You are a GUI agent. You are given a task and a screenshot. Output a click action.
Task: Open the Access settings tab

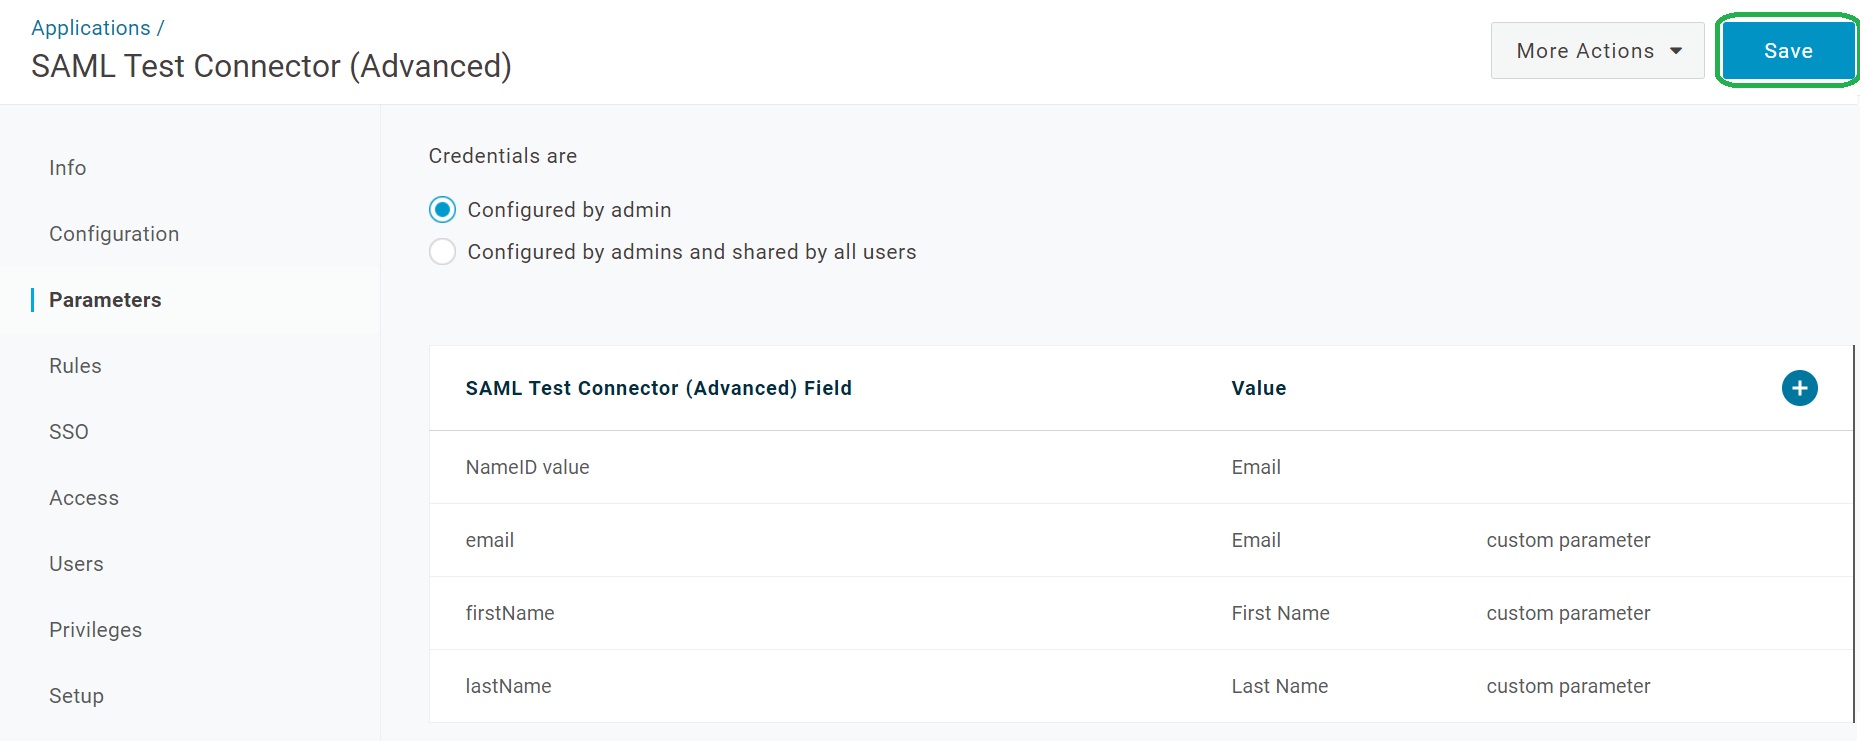[x=84, y=498]
